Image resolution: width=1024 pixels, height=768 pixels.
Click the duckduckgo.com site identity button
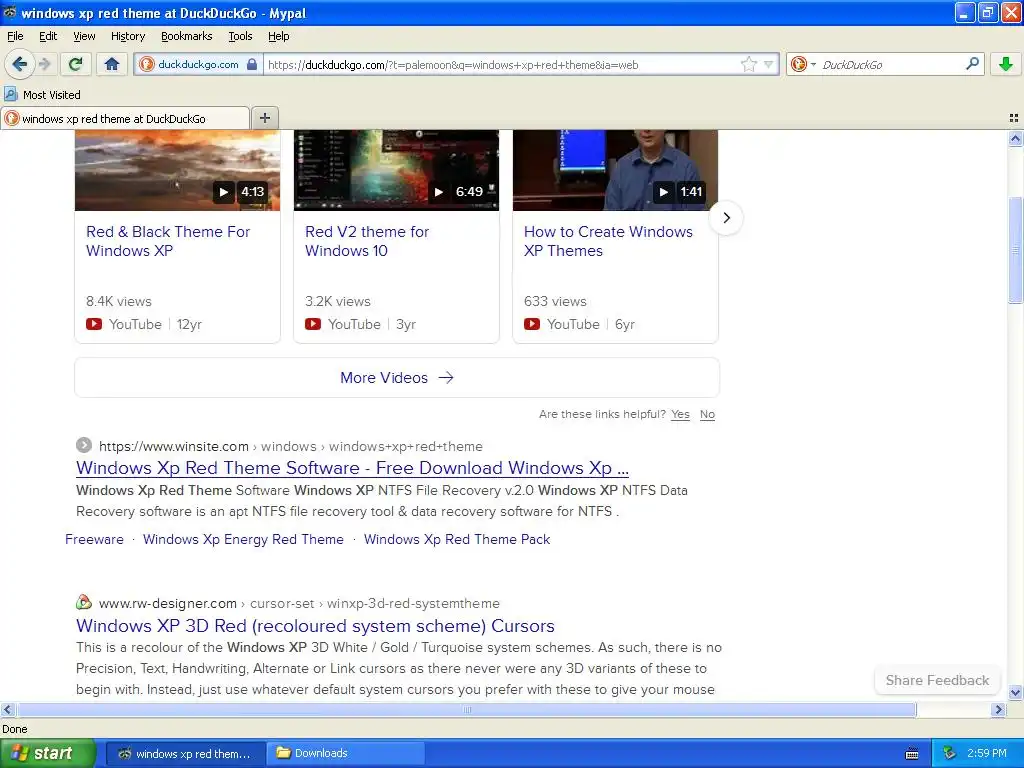point(198,64)
